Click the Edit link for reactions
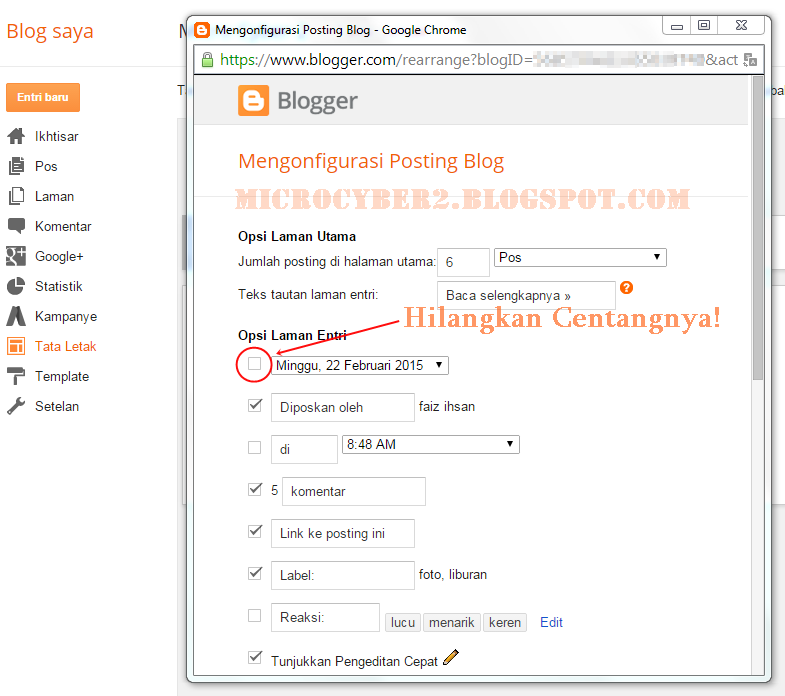The image size is (785, 696). point(551,622)
